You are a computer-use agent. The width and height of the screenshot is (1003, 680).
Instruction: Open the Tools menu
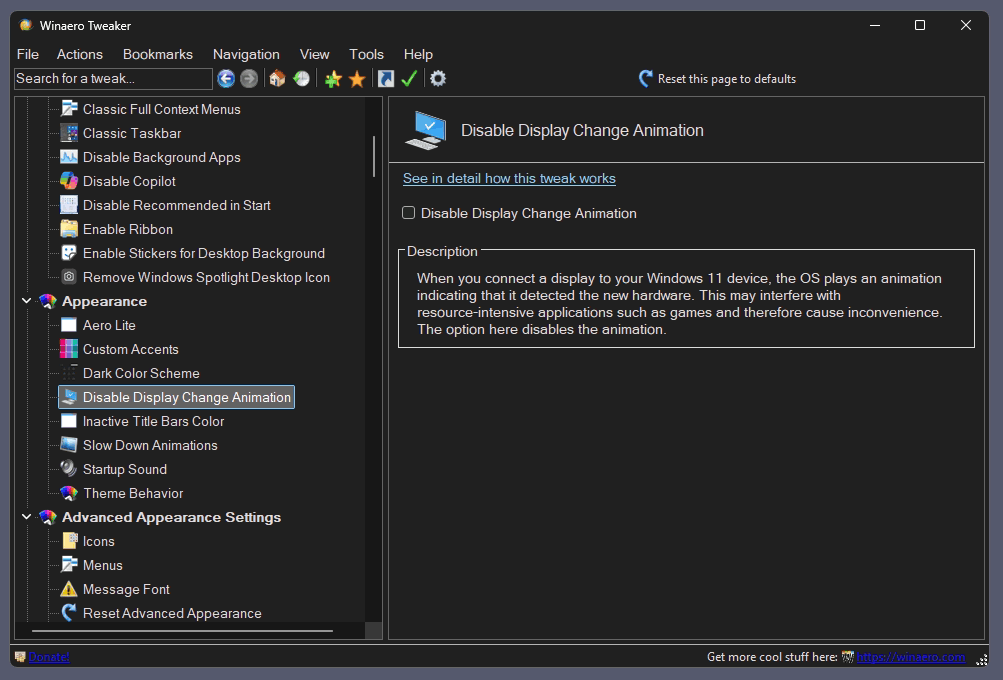(x=366, y=54)
